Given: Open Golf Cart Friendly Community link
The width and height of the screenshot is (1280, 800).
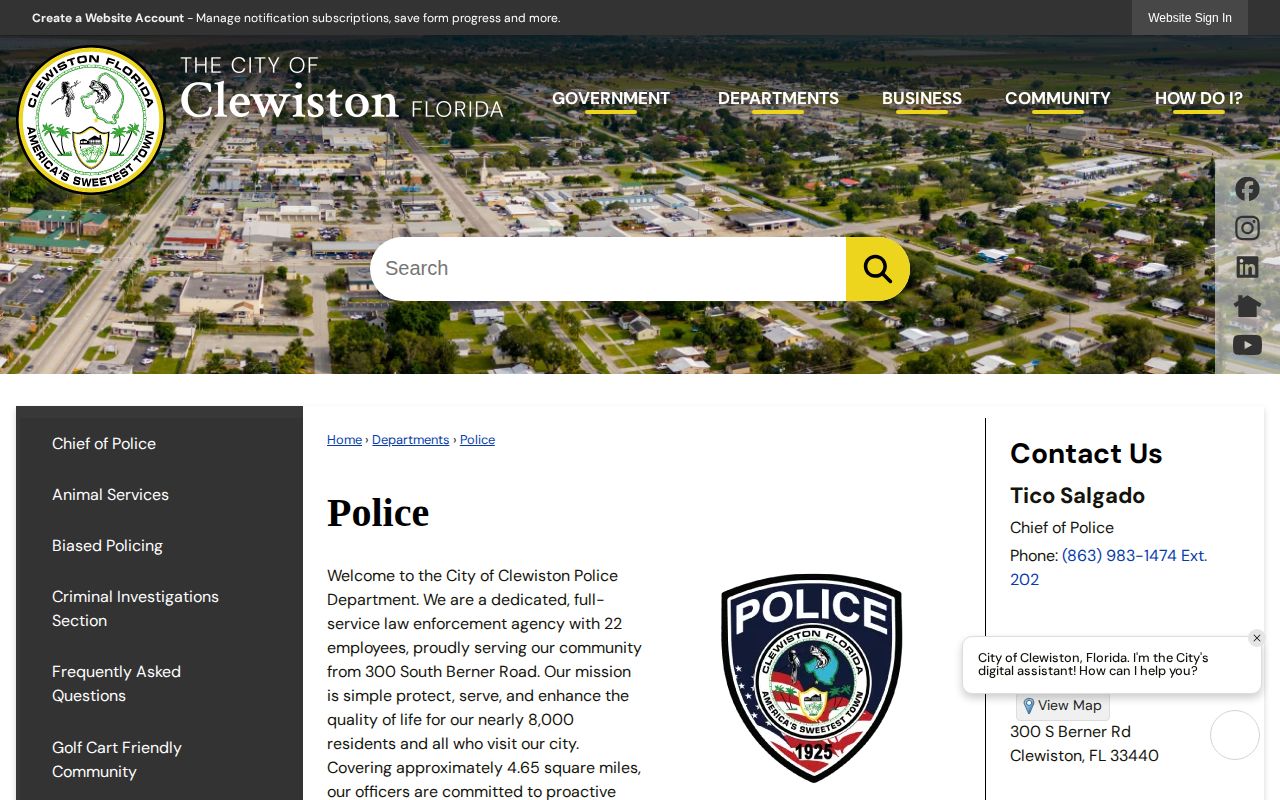Looking at the screenshot, I should (x=117, y=760).
